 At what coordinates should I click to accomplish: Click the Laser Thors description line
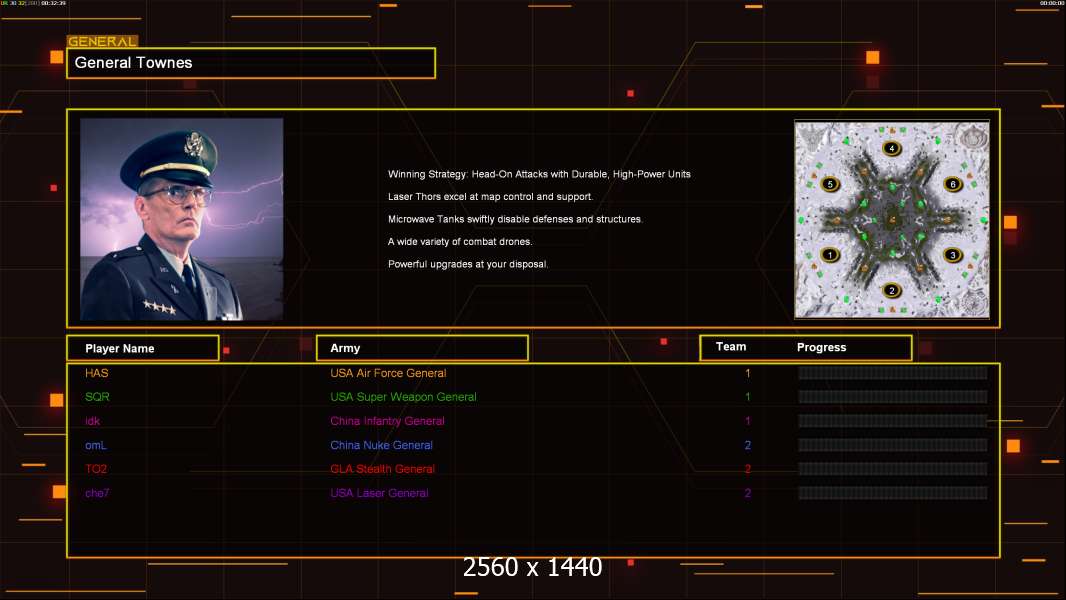tap(490, 196)
